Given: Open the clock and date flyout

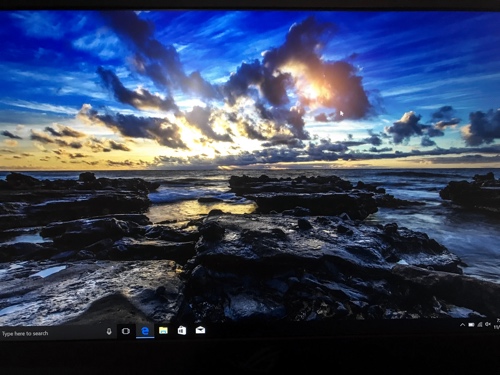Looking at the screenshot, I should coord(497,324).
